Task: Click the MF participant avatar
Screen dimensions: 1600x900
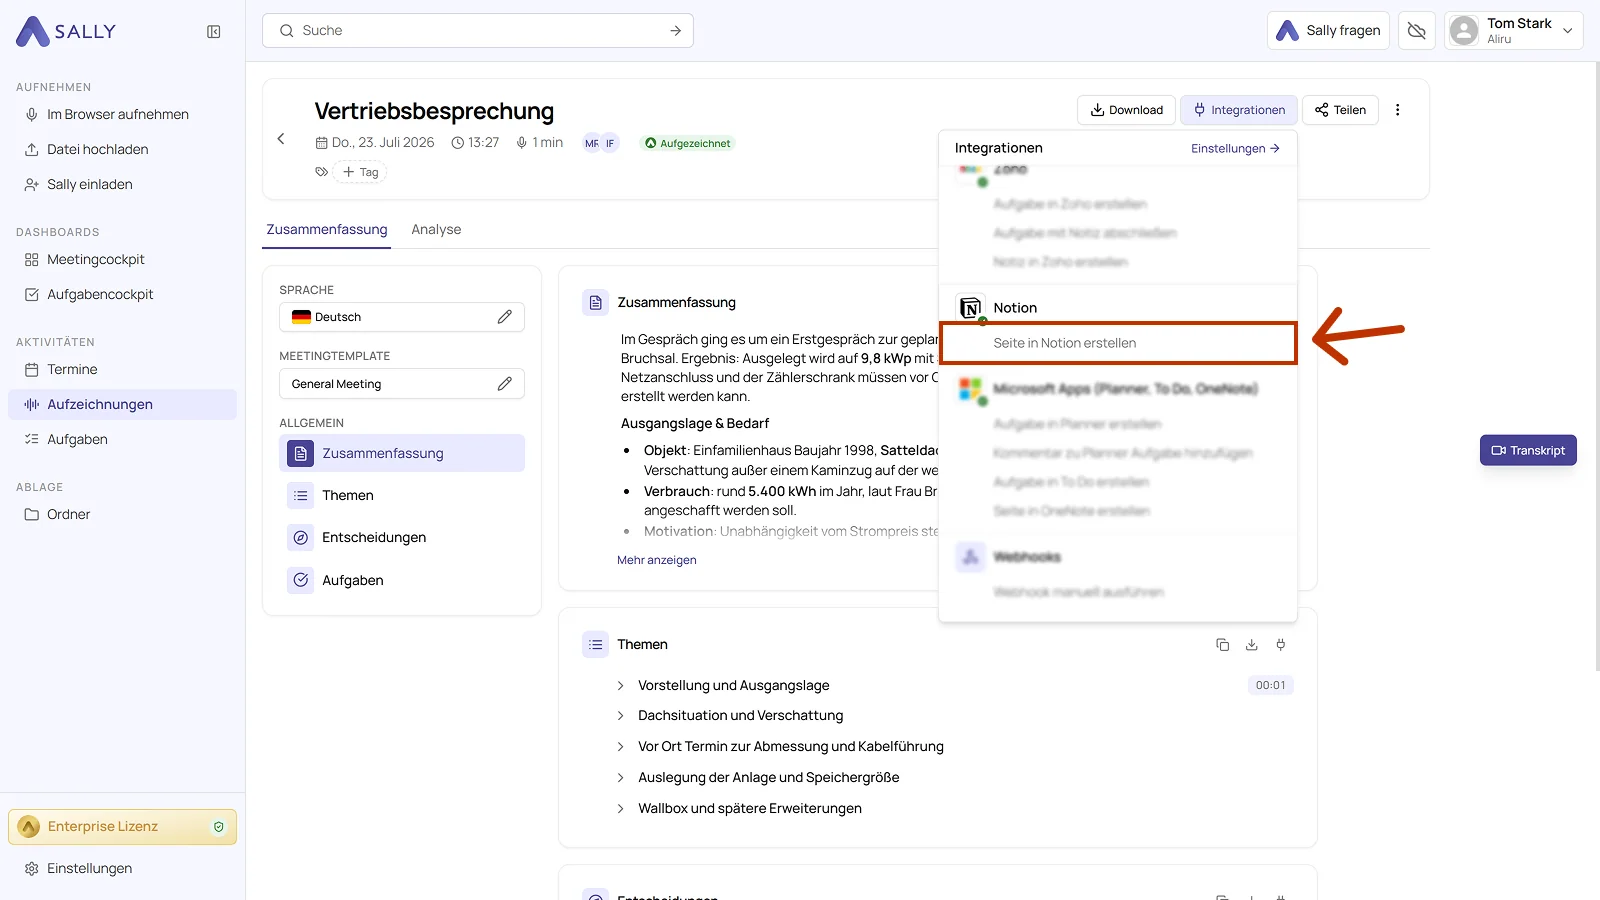Action: (592, 143)
